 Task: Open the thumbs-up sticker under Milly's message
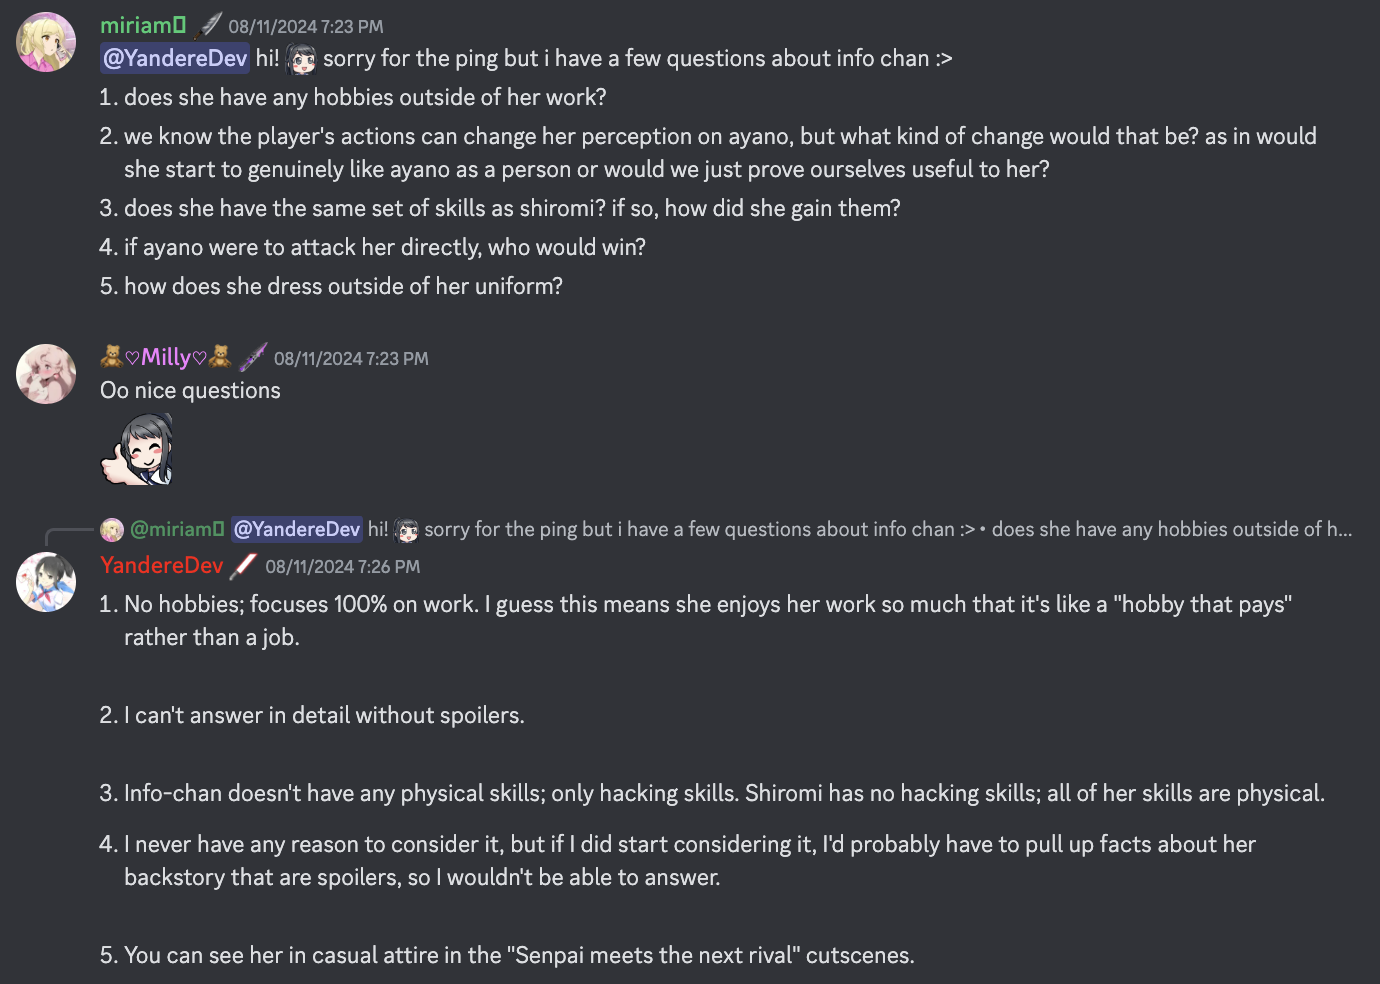point(138,450)
